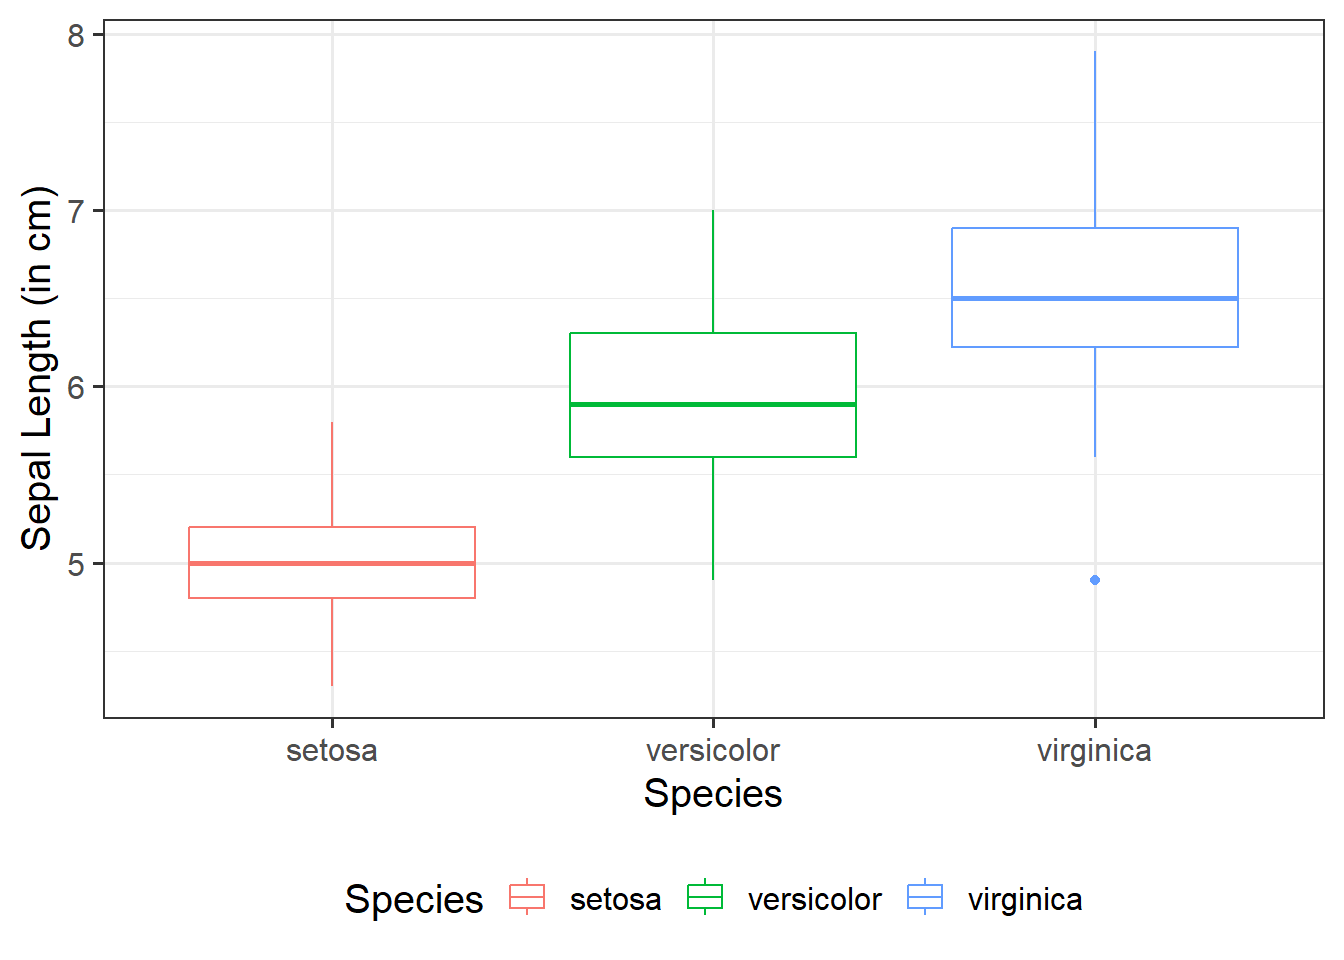Click the blue virginica outlier point

point(1095,580)
